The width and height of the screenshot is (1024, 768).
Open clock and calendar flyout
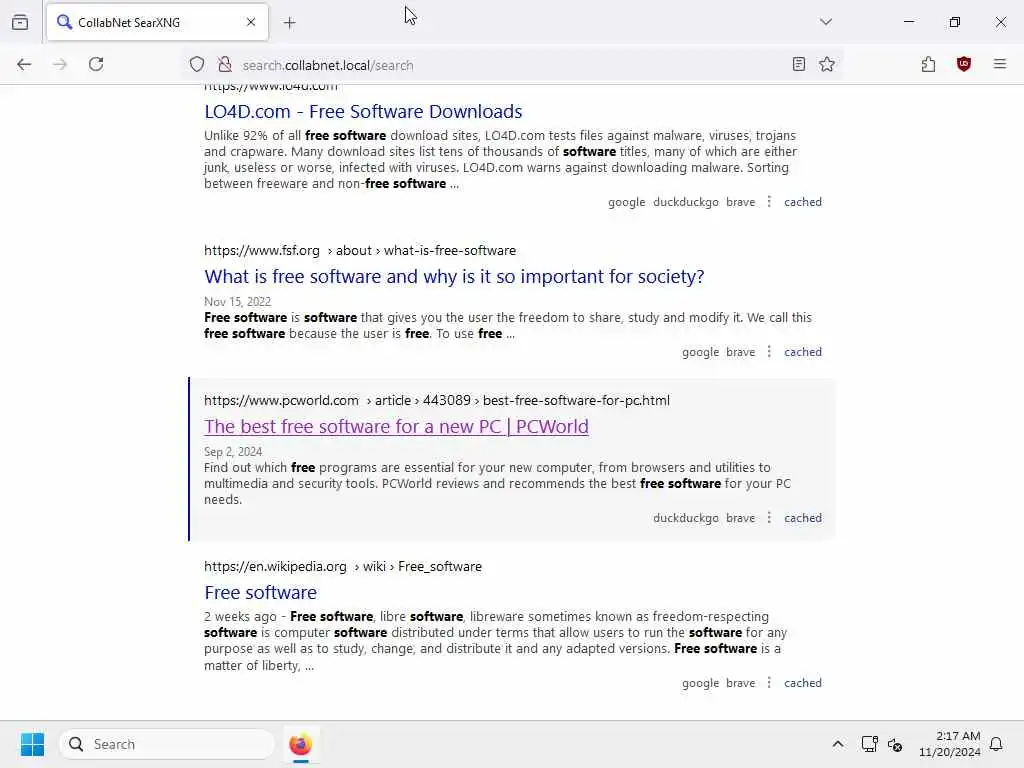pos(950,744)
